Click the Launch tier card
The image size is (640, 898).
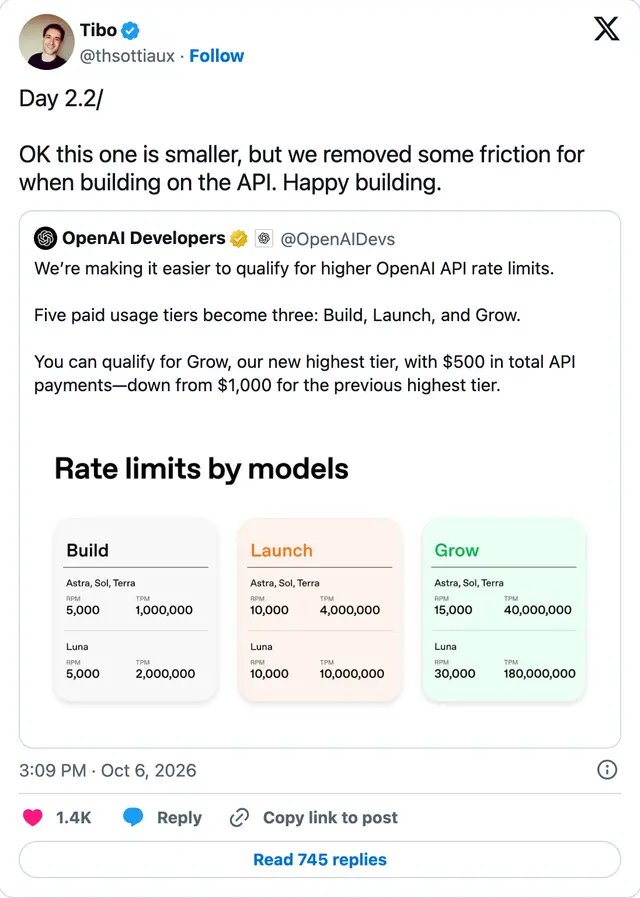pos(320,610)
